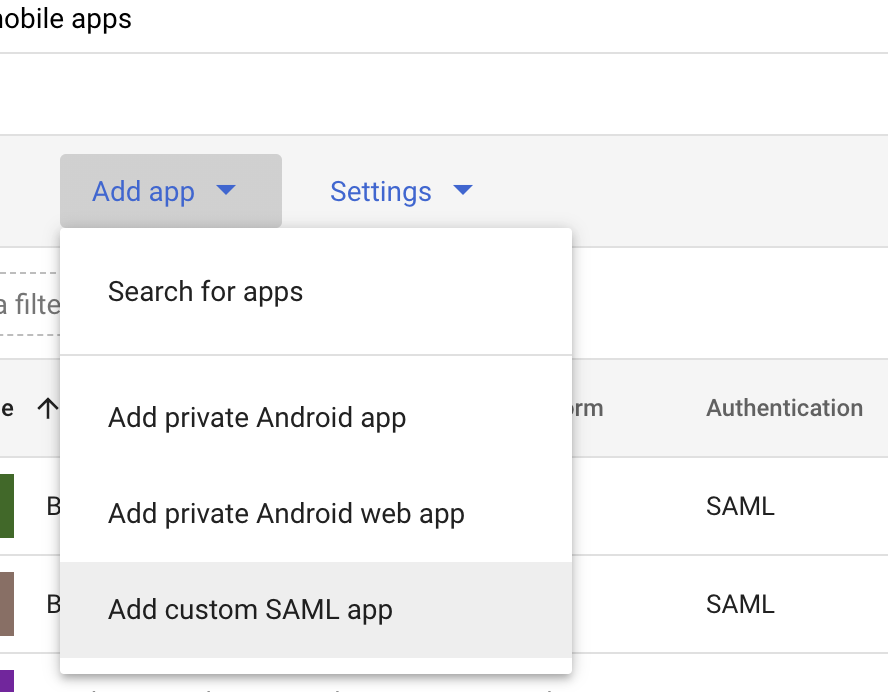Screen dimensions: 888x692
Task: Expand the Settings dropdown
Action: click(x=401, y=191)
